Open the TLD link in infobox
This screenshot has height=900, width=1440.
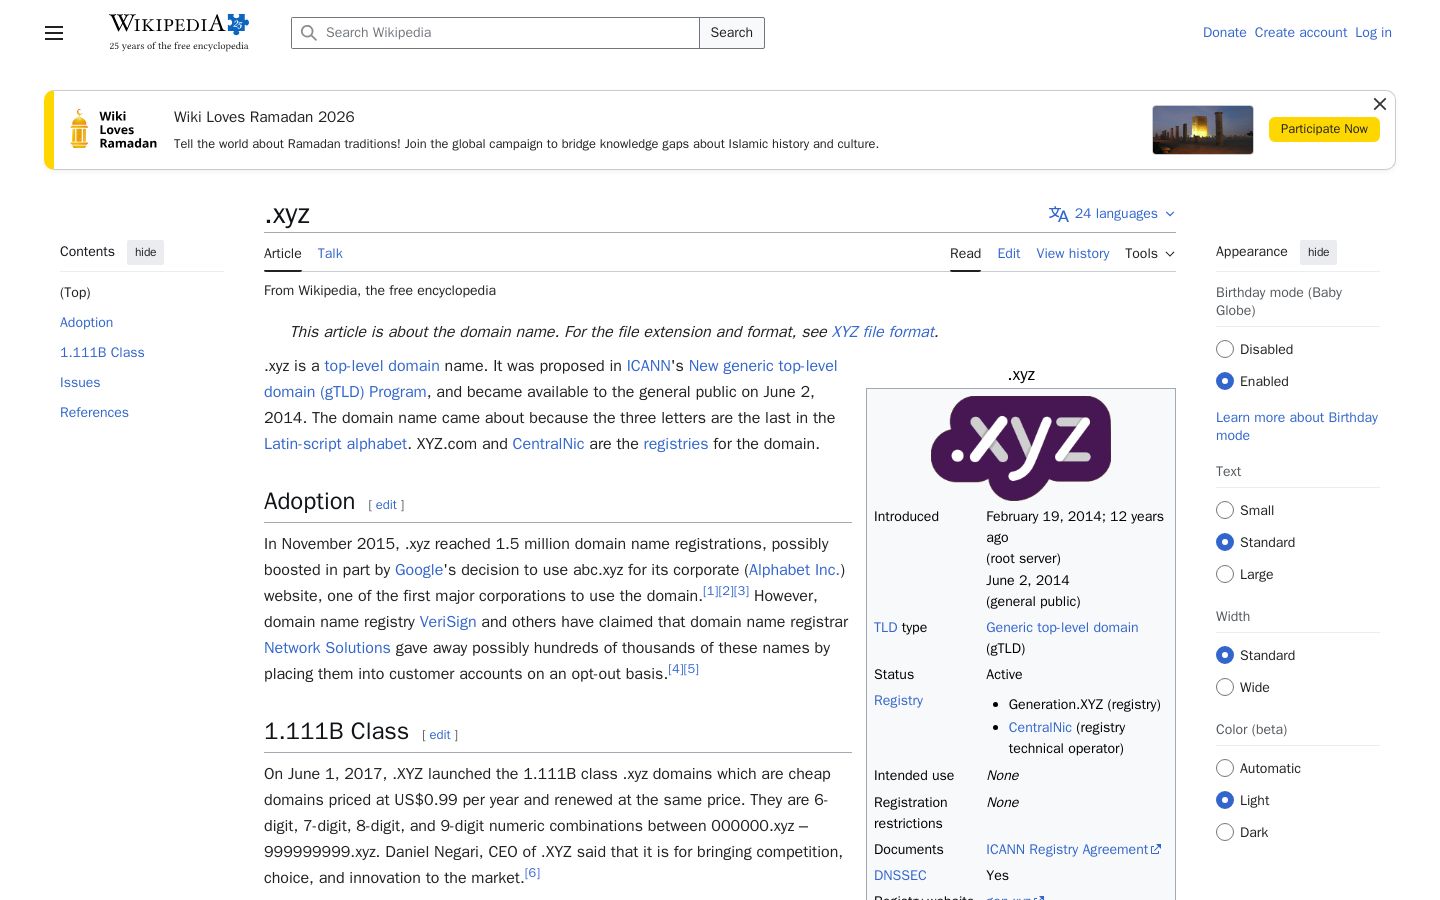coord(886,627)
